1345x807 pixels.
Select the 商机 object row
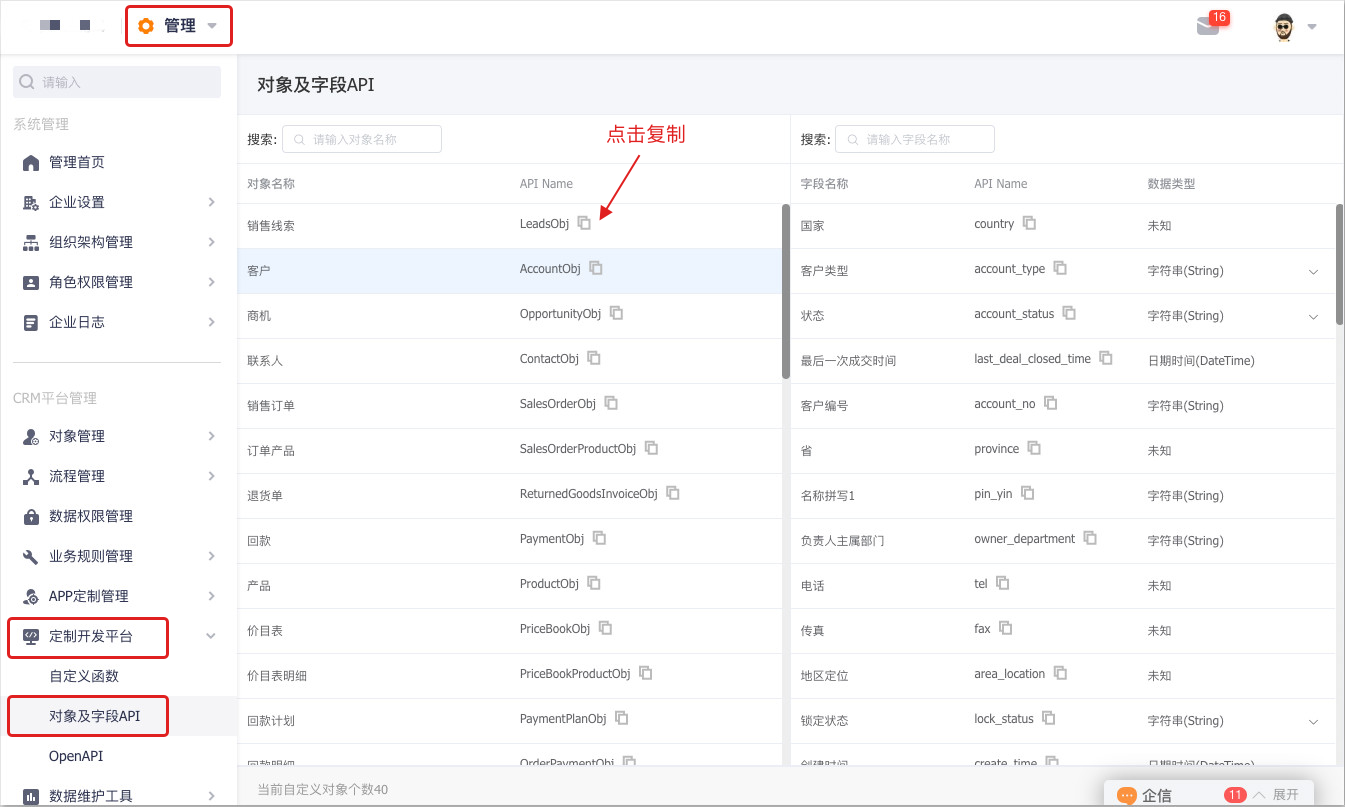click(509, 316)
